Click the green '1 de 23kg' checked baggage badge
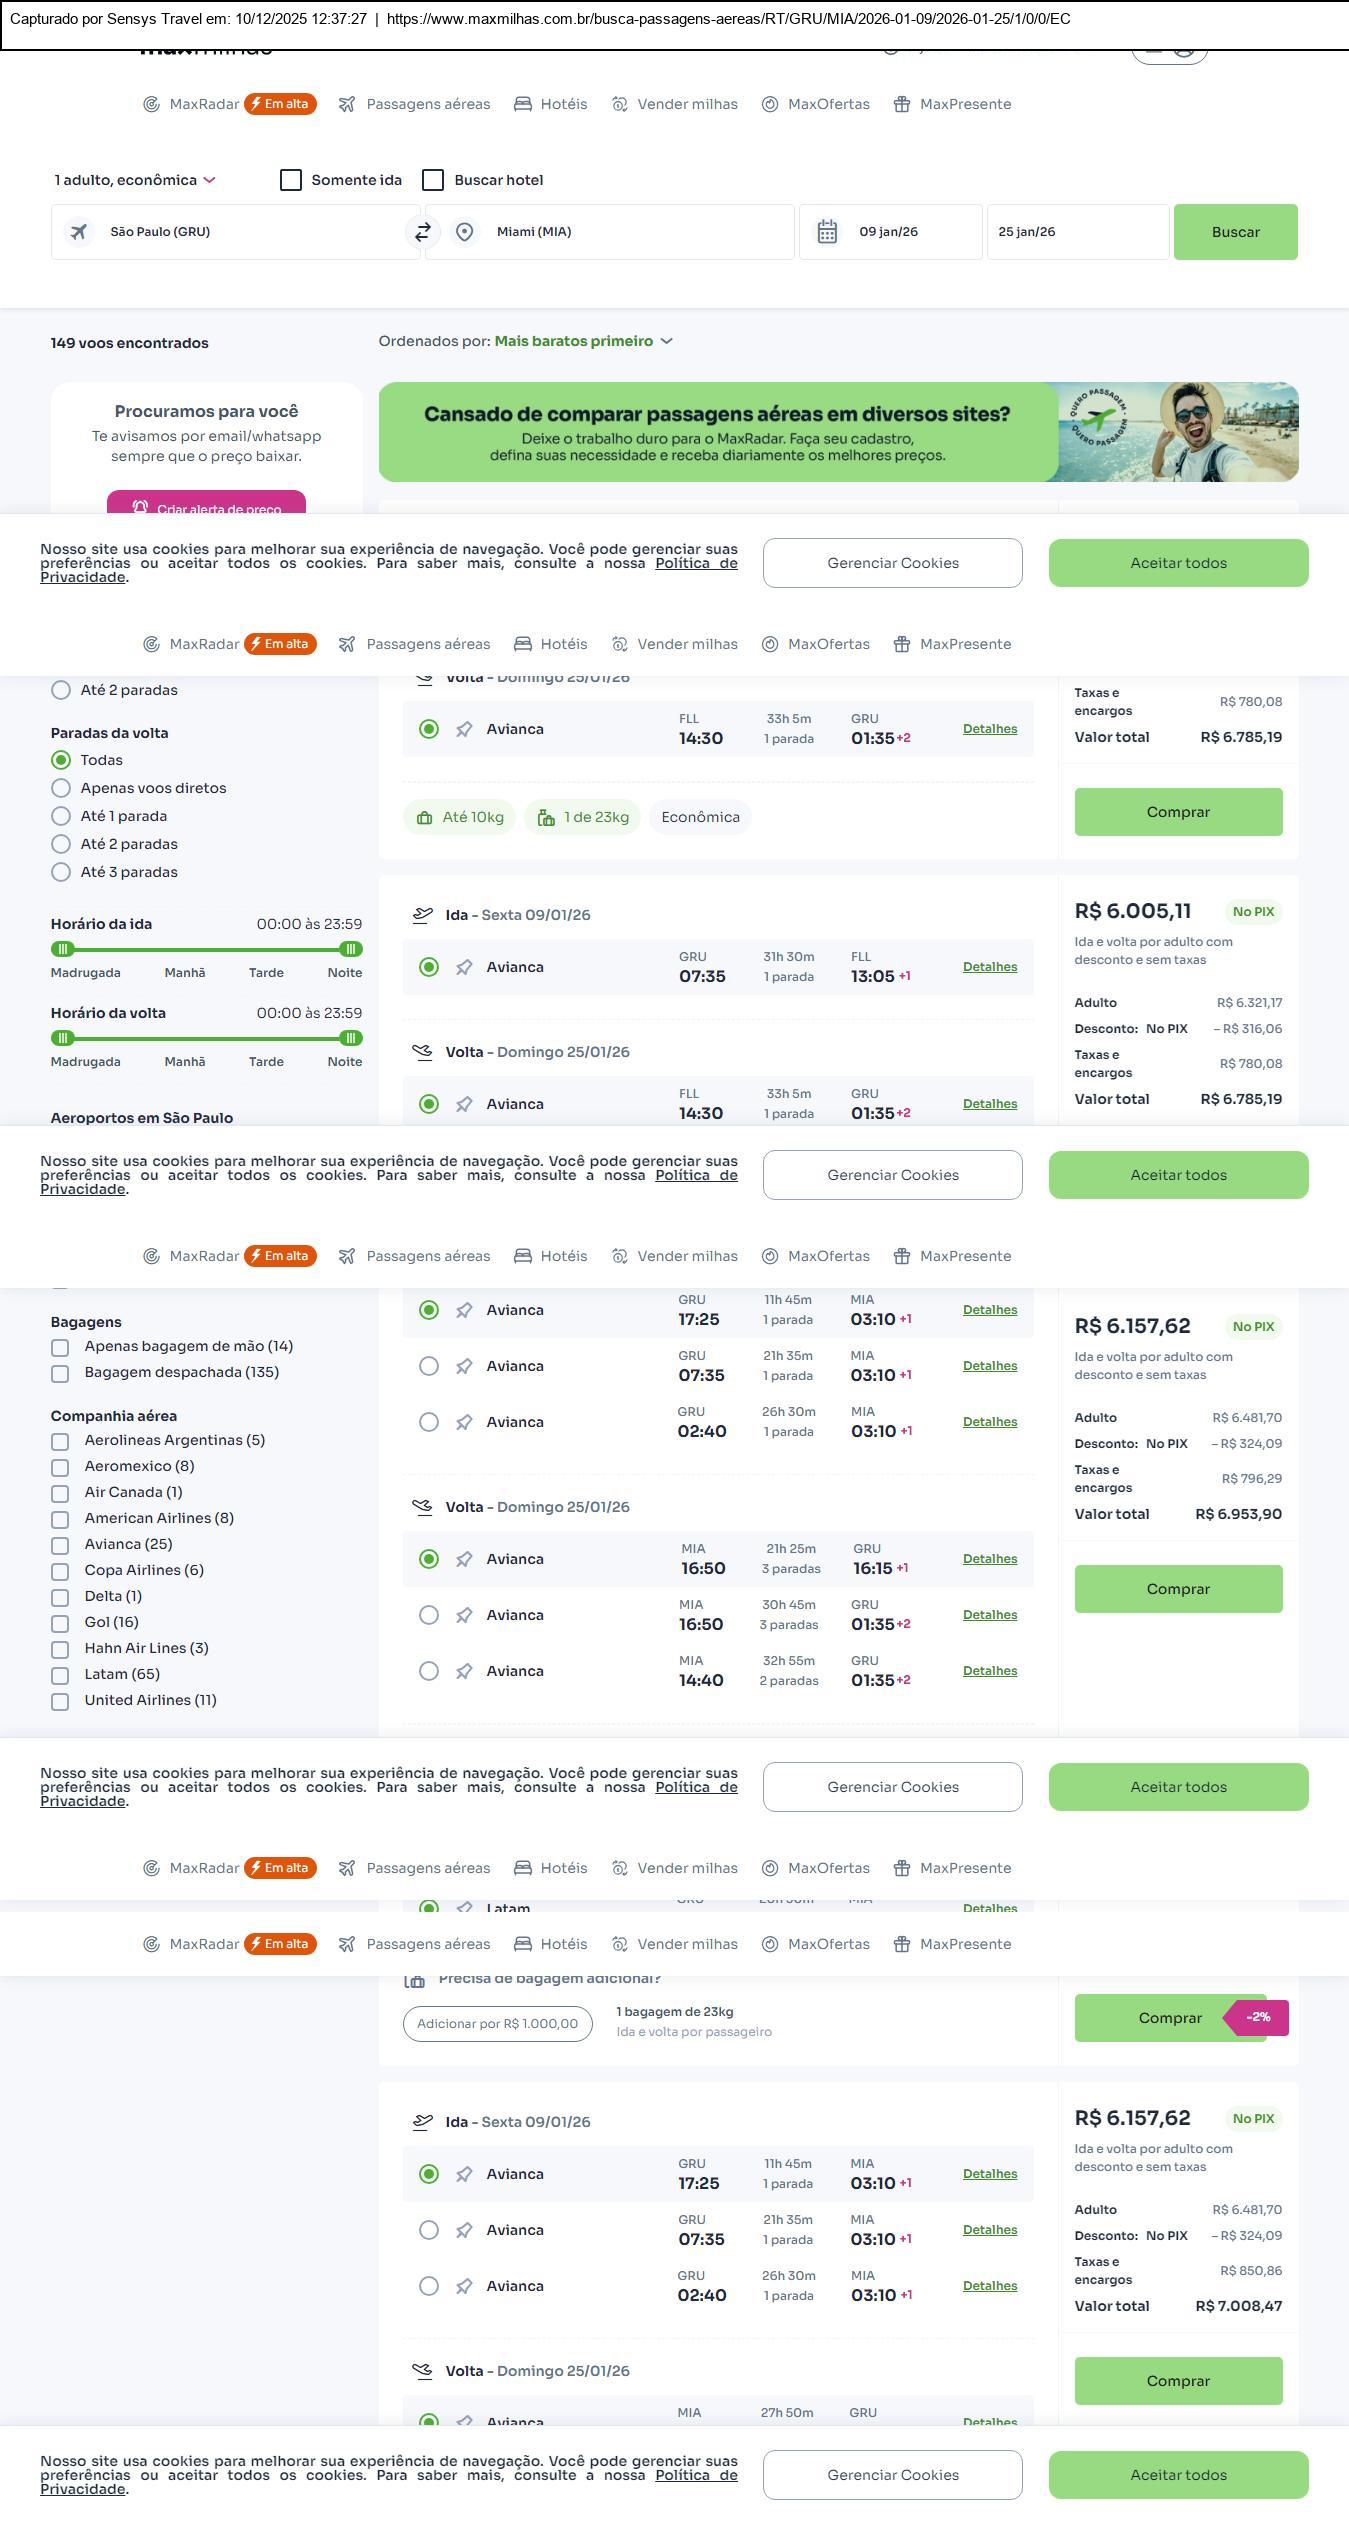The width and height of the screenshot is (1349, 2524). [582, 817]
